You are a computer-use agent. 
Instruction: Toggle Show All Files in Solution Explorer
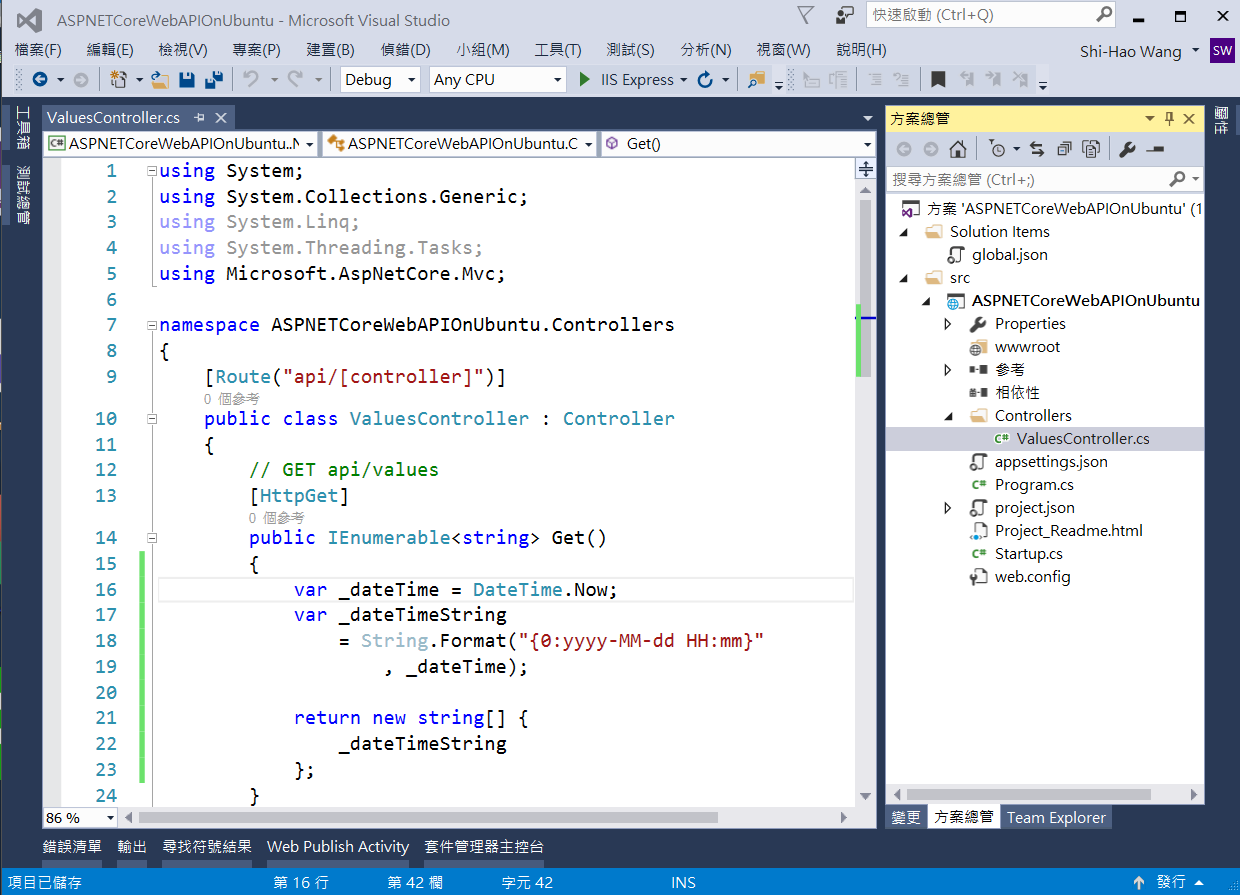pyautogui.click(x=1091, y=149)
